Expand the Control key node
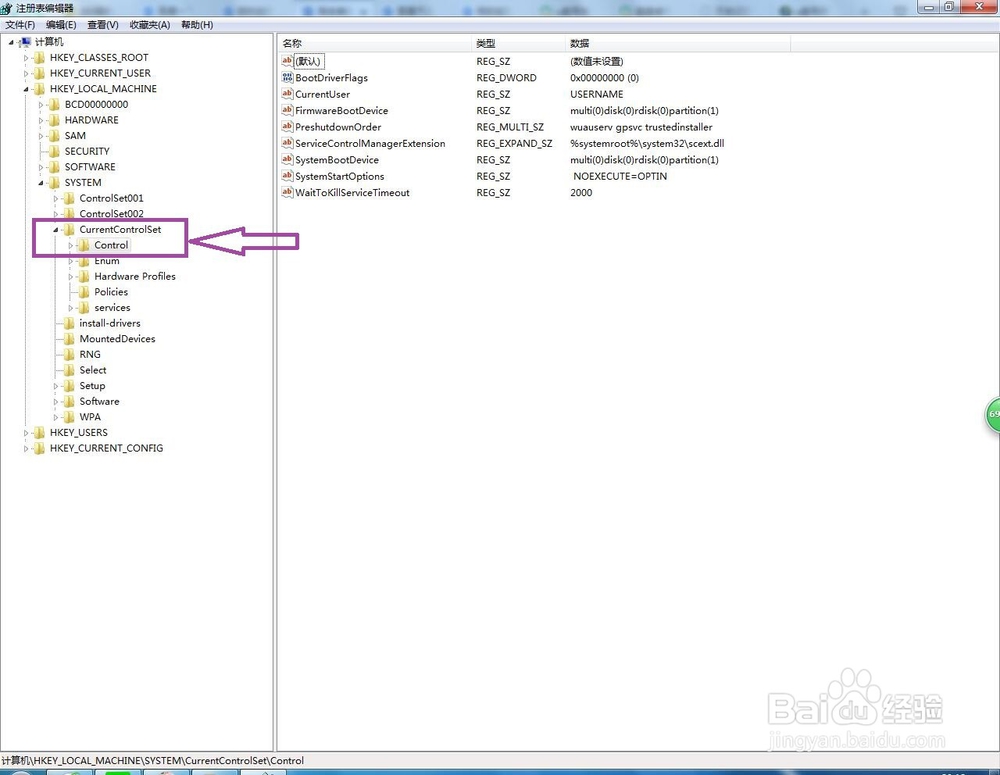This screenshot has width=1000, height=775. tap(71, 246)
